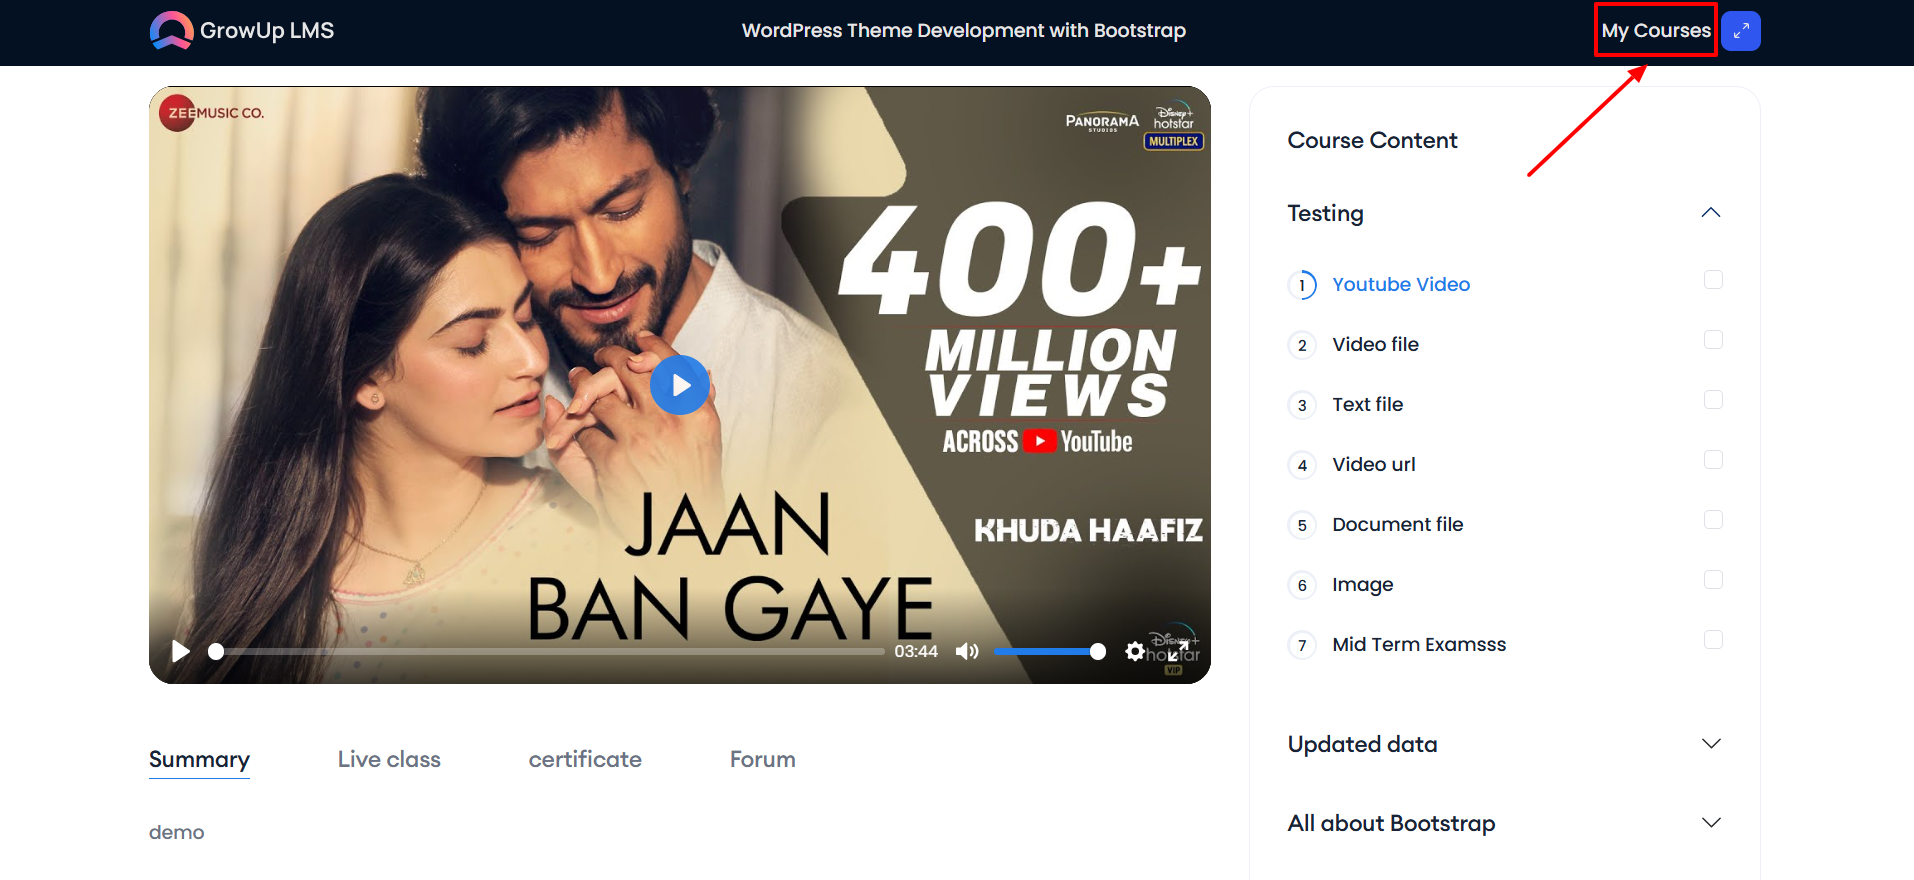Image resolution: width=1914 pixels, height=880 pixels.
Task: Toggle video fullscreen icon in player bar
Action: 1178,652
